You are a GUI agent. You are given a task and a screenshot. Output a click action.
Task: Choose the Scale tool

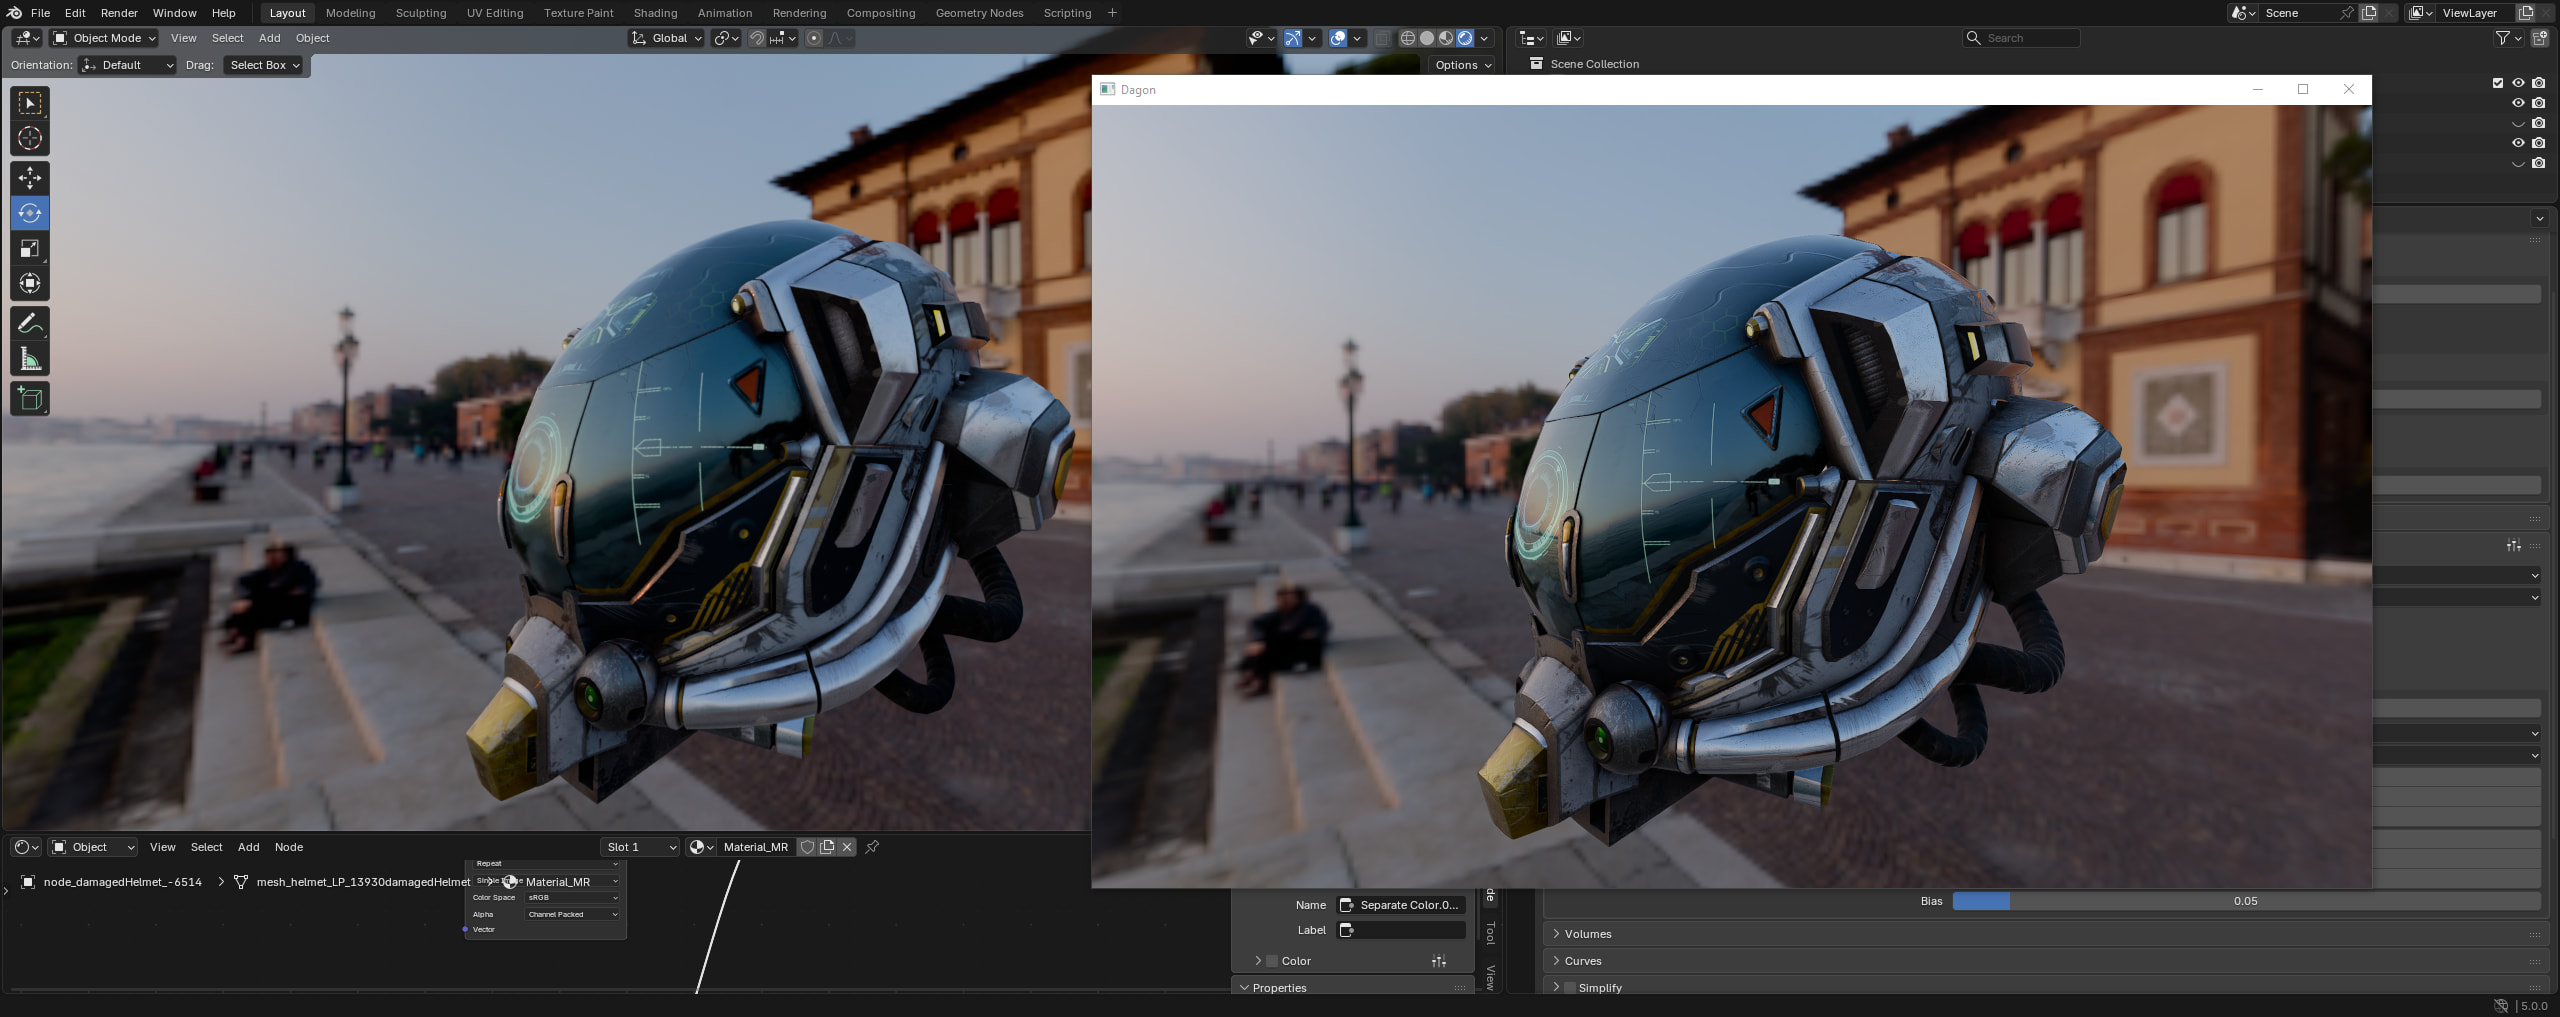[x=30, y=249]
